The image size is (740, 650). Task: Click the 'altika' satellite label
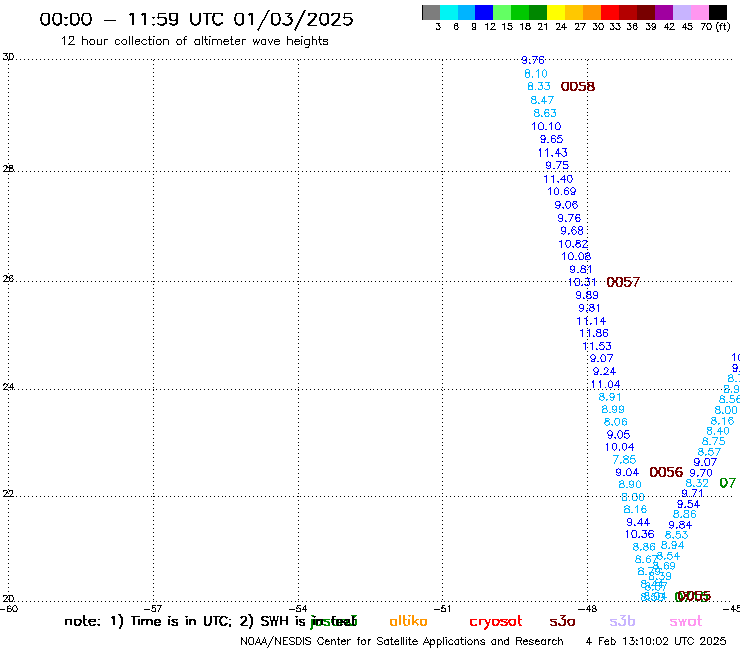click(408, 621)
